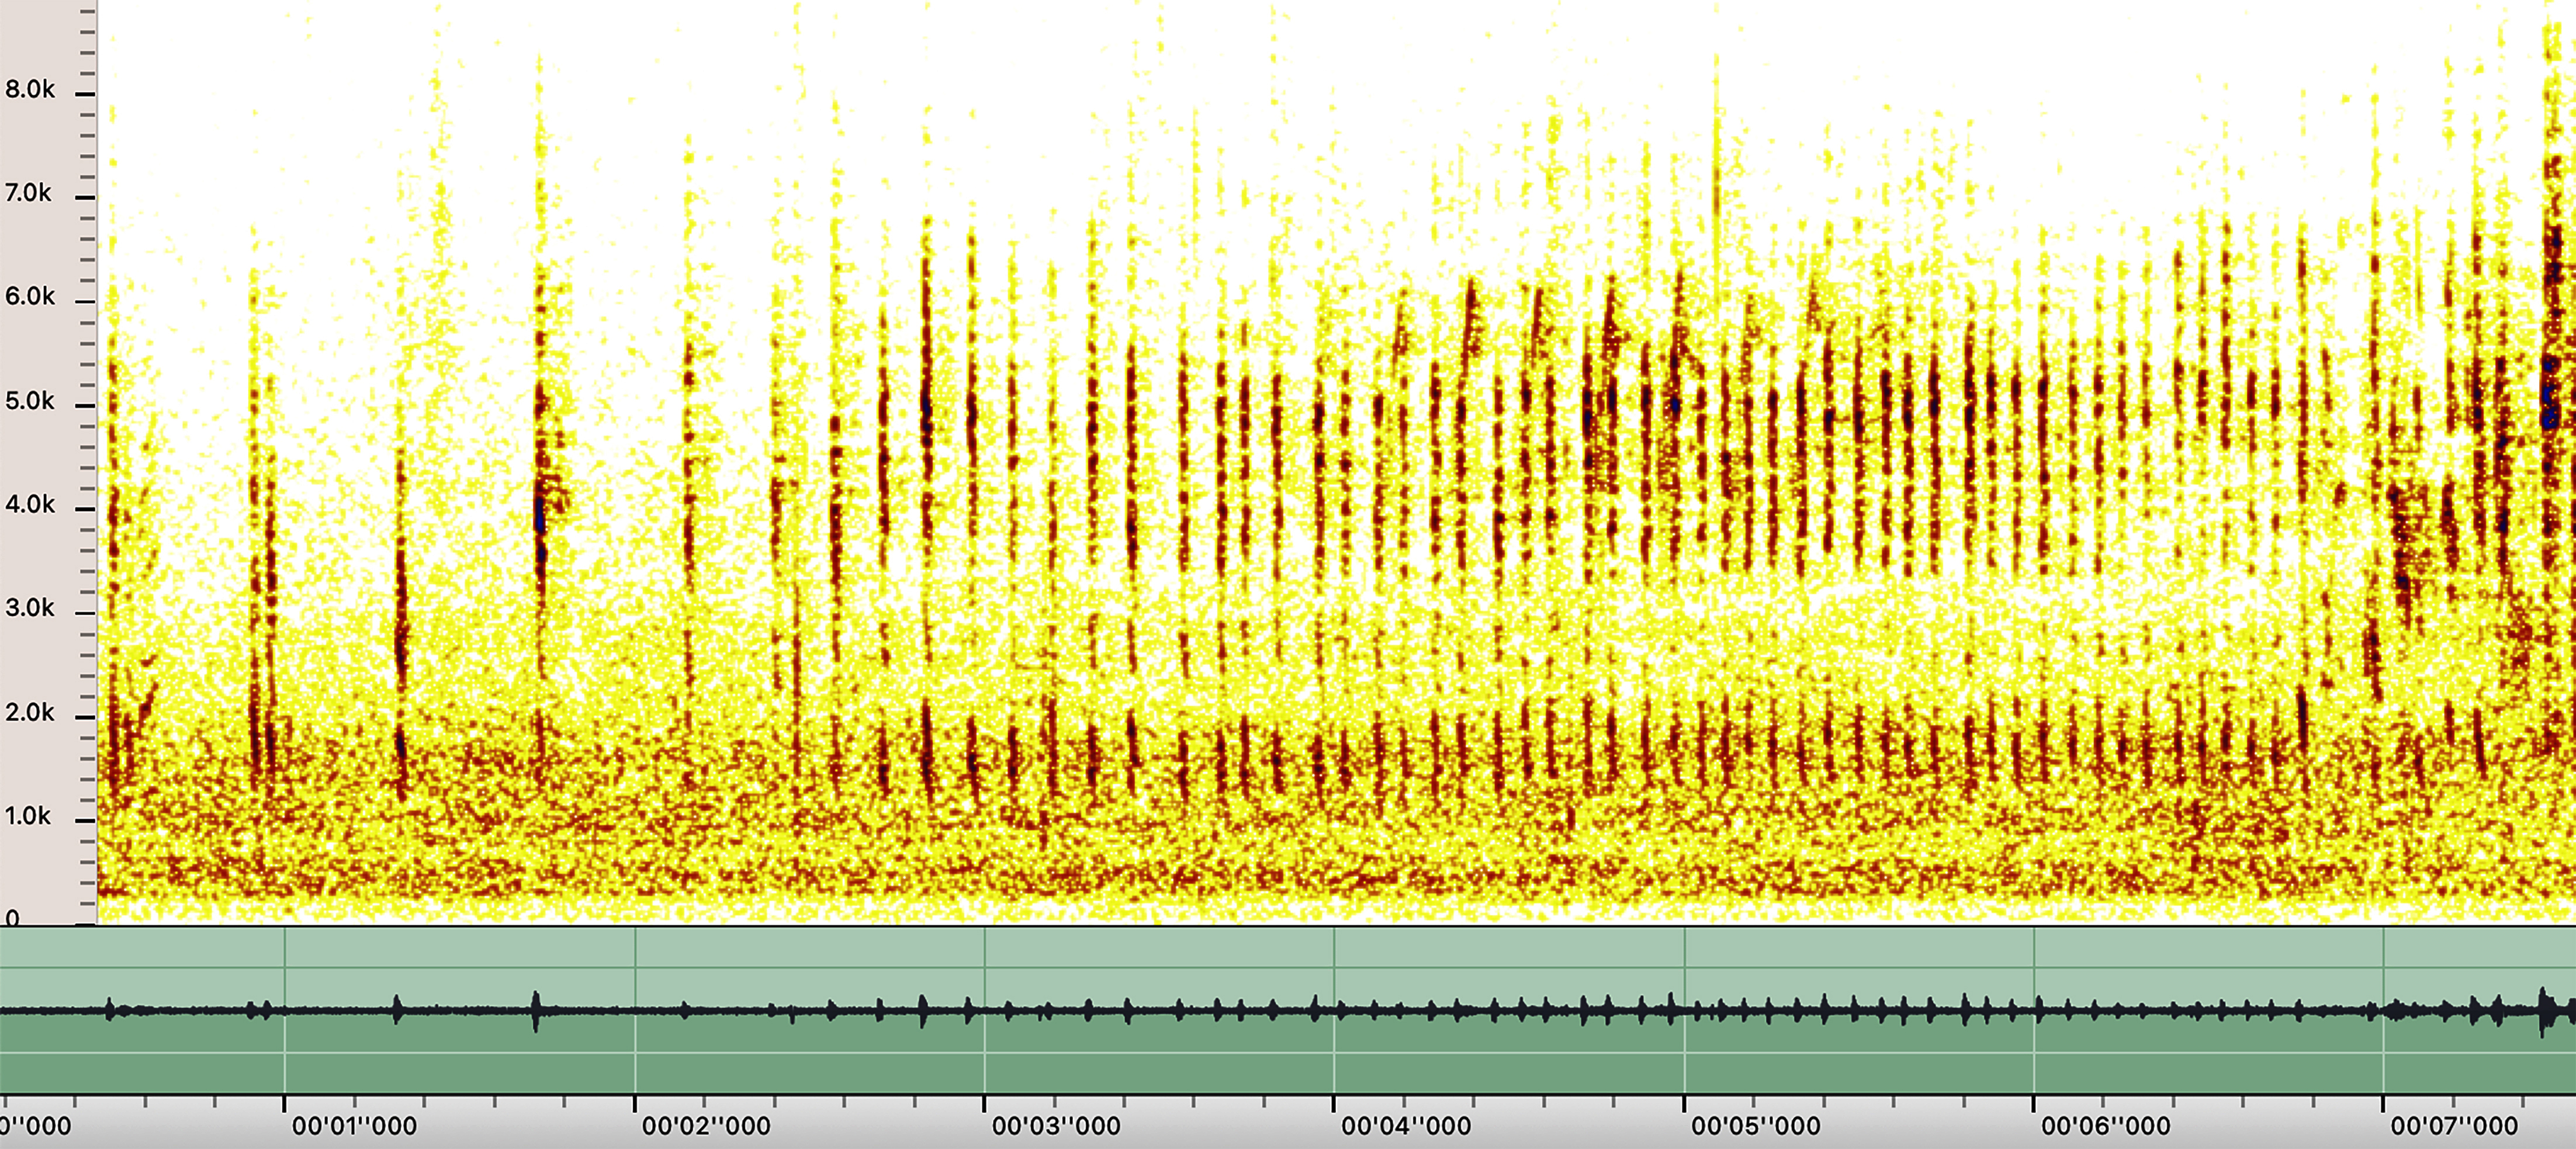Click the 2.0k frequency axis label
The height and width of the screenshot is (1149, 2576).
pos(30,713)
